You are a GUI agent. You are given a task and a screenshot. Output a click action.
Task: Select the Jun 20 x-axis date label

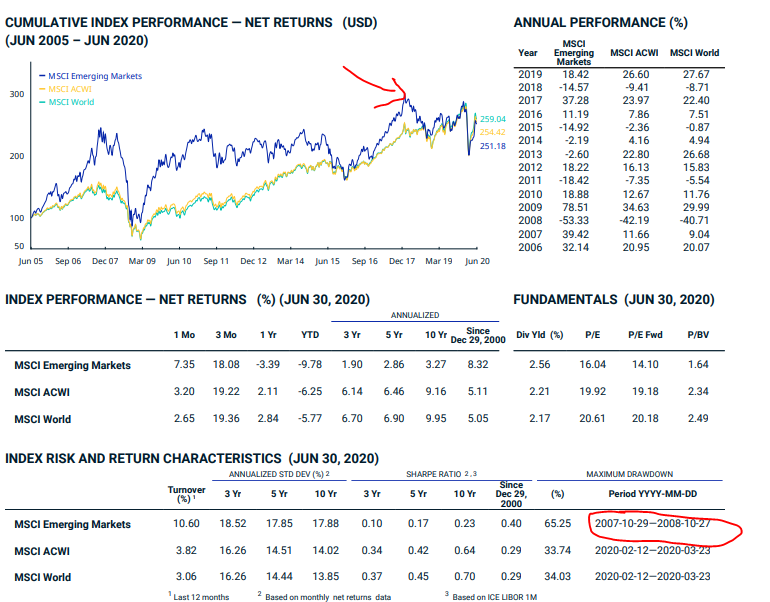(x=477, y=260)
